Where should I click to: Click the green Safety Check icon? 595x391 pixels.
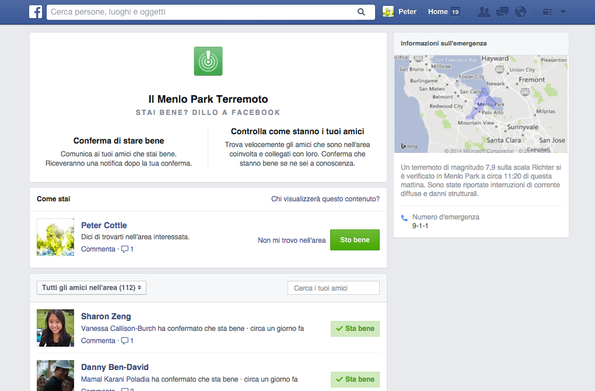tap(208, 61)
